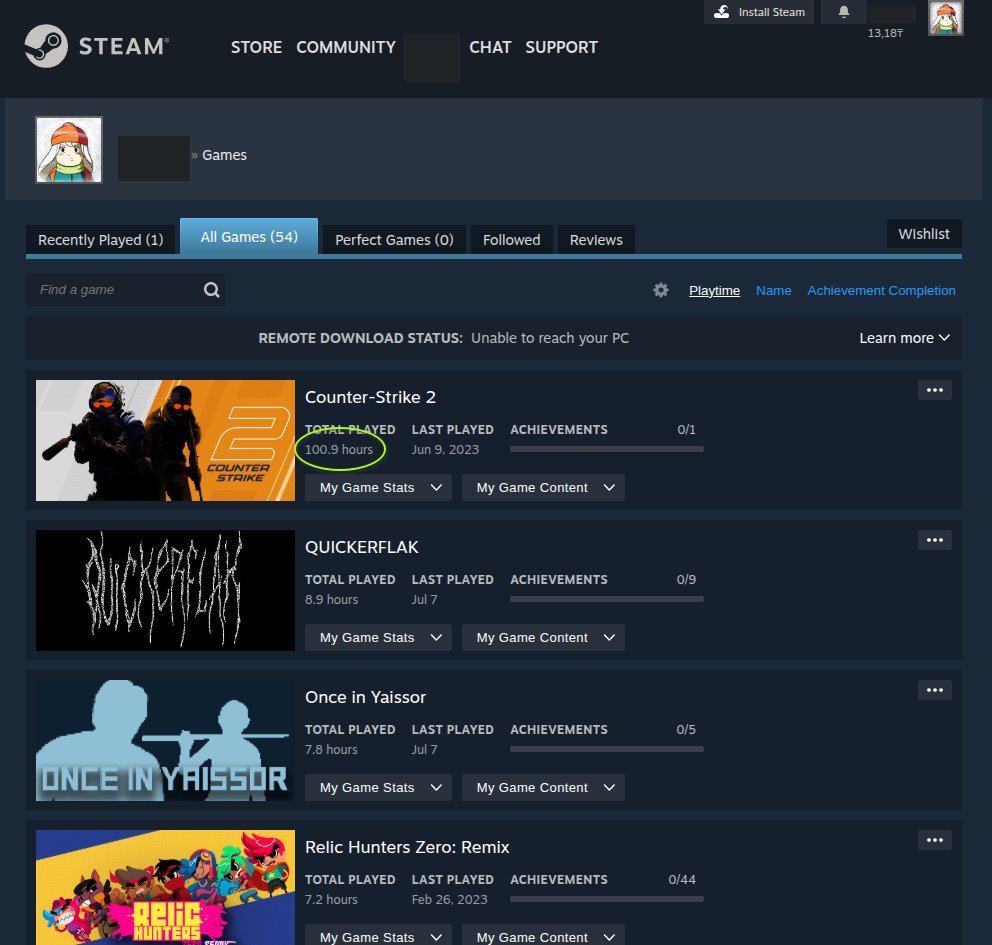Open the STORE menu in the header
This screenshot has height=945, width=992.
(256, 47)
